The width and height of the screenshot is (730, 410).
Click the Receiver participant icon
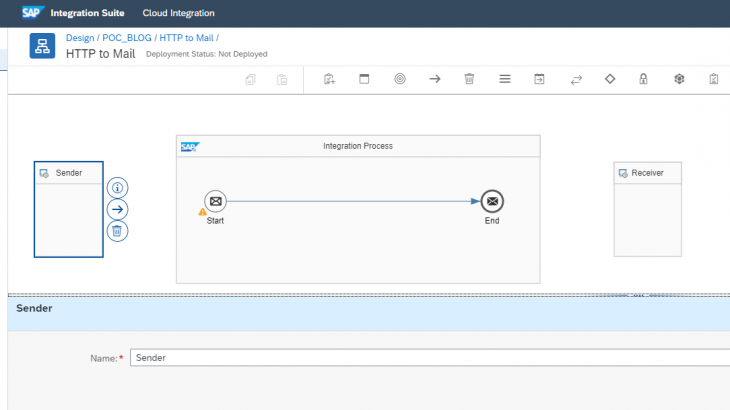(x=623, y=173)
